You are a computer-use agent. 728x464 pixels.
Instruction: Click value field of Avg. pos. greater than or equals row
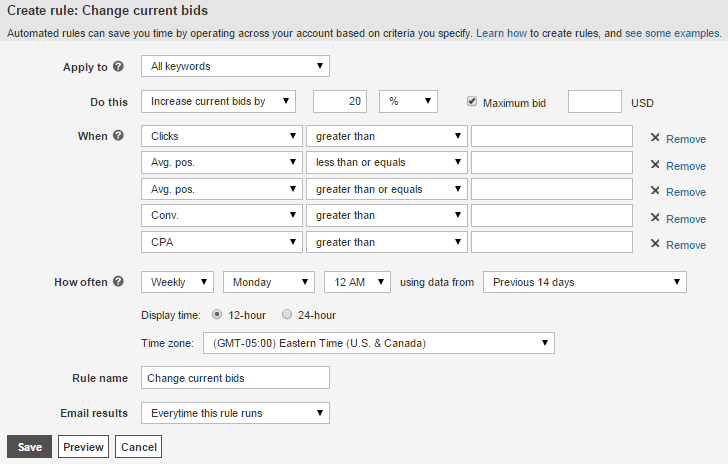coord(552,189)
